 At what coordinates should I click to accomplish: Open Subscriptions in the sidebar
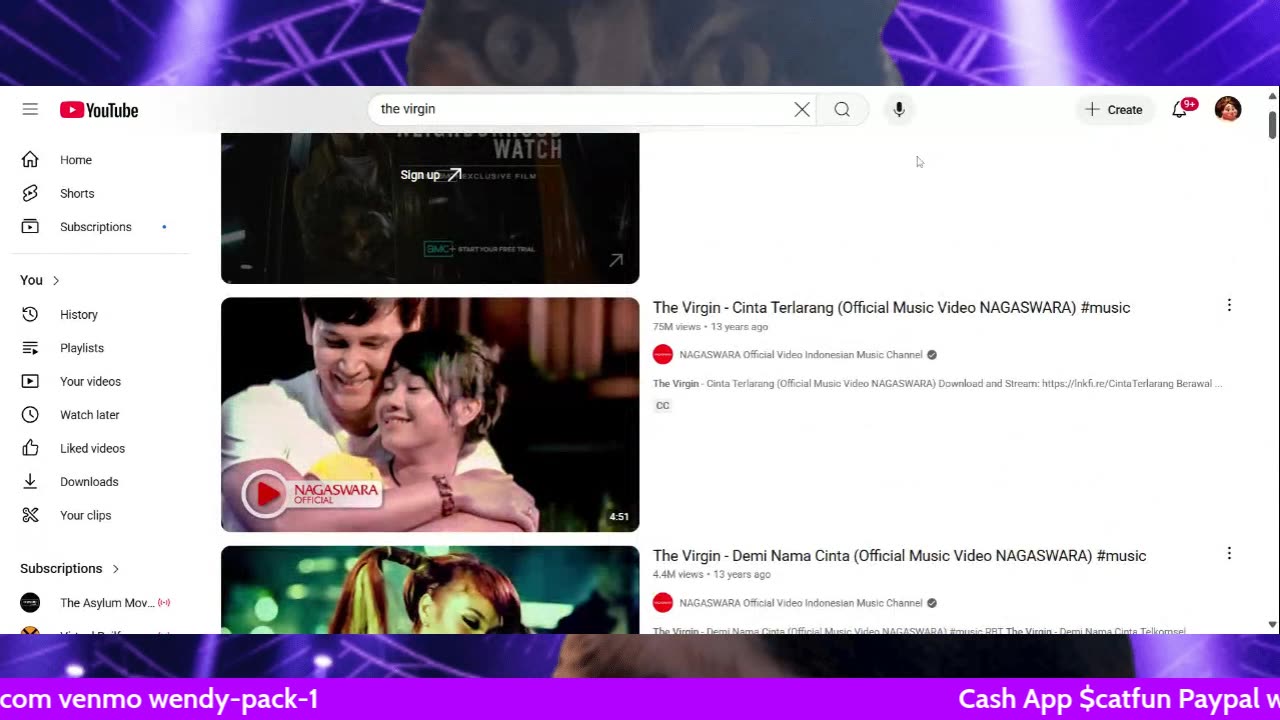(95, 227)
